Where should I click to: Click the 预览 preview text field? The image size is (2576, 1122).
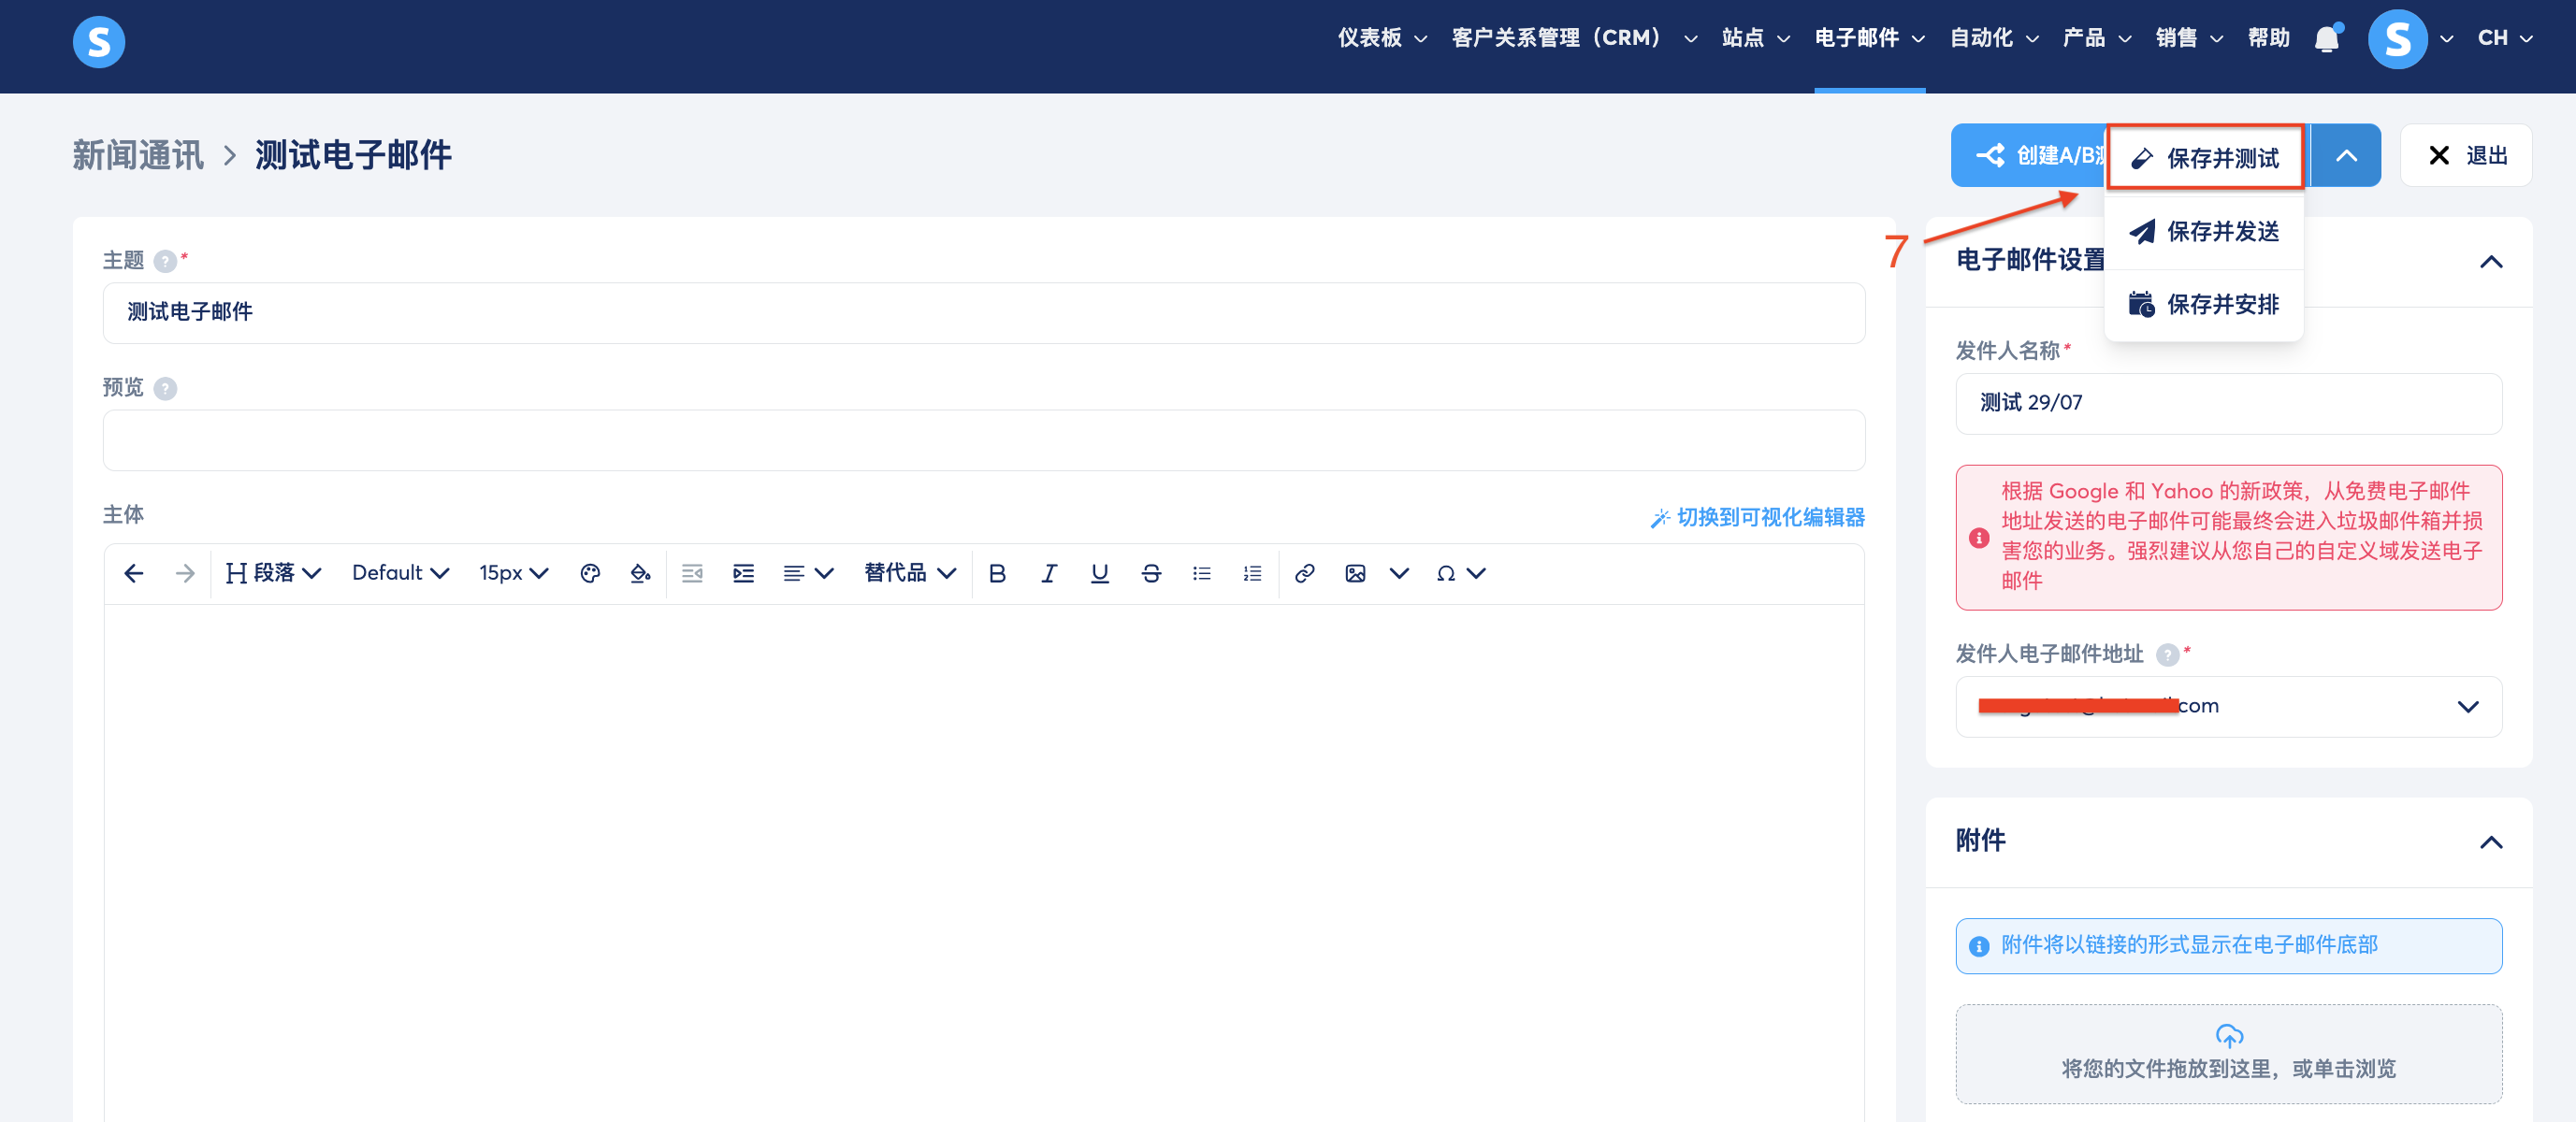point(983,440)
